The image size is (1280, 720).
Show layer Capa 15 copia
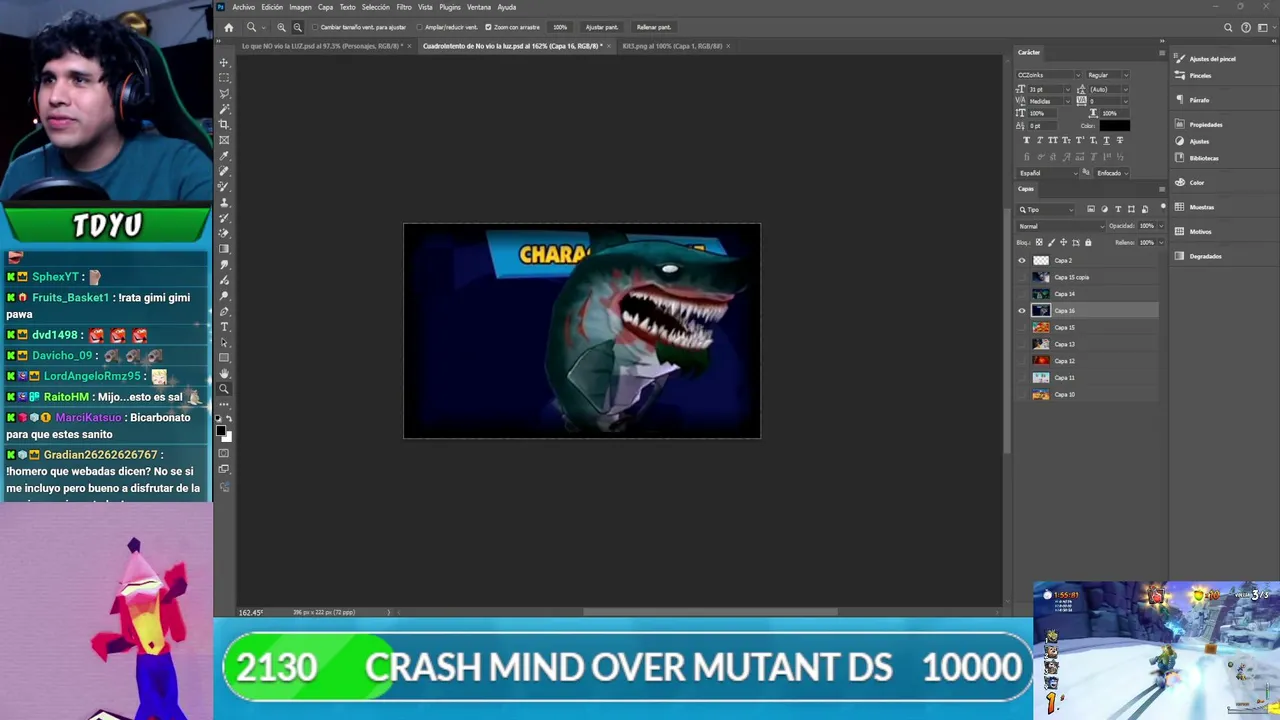coord(1022,277)
